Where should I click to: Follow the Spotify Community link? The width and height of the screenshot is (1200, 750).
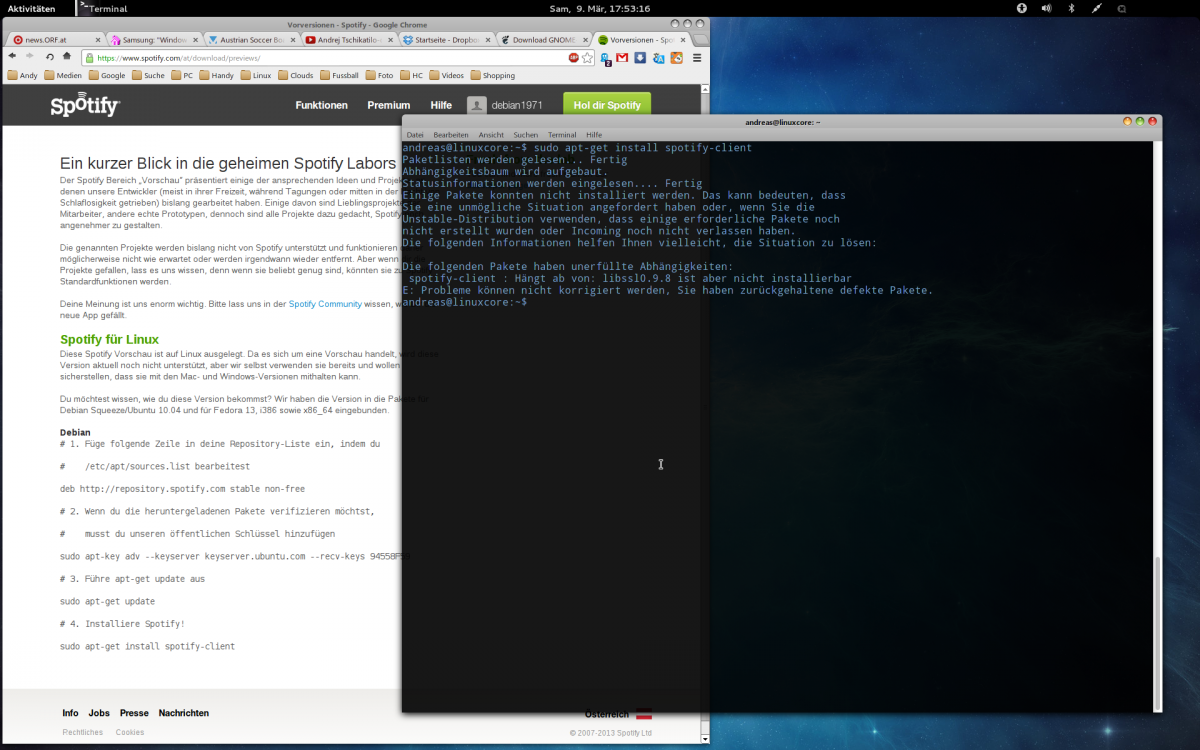(325, 303)
